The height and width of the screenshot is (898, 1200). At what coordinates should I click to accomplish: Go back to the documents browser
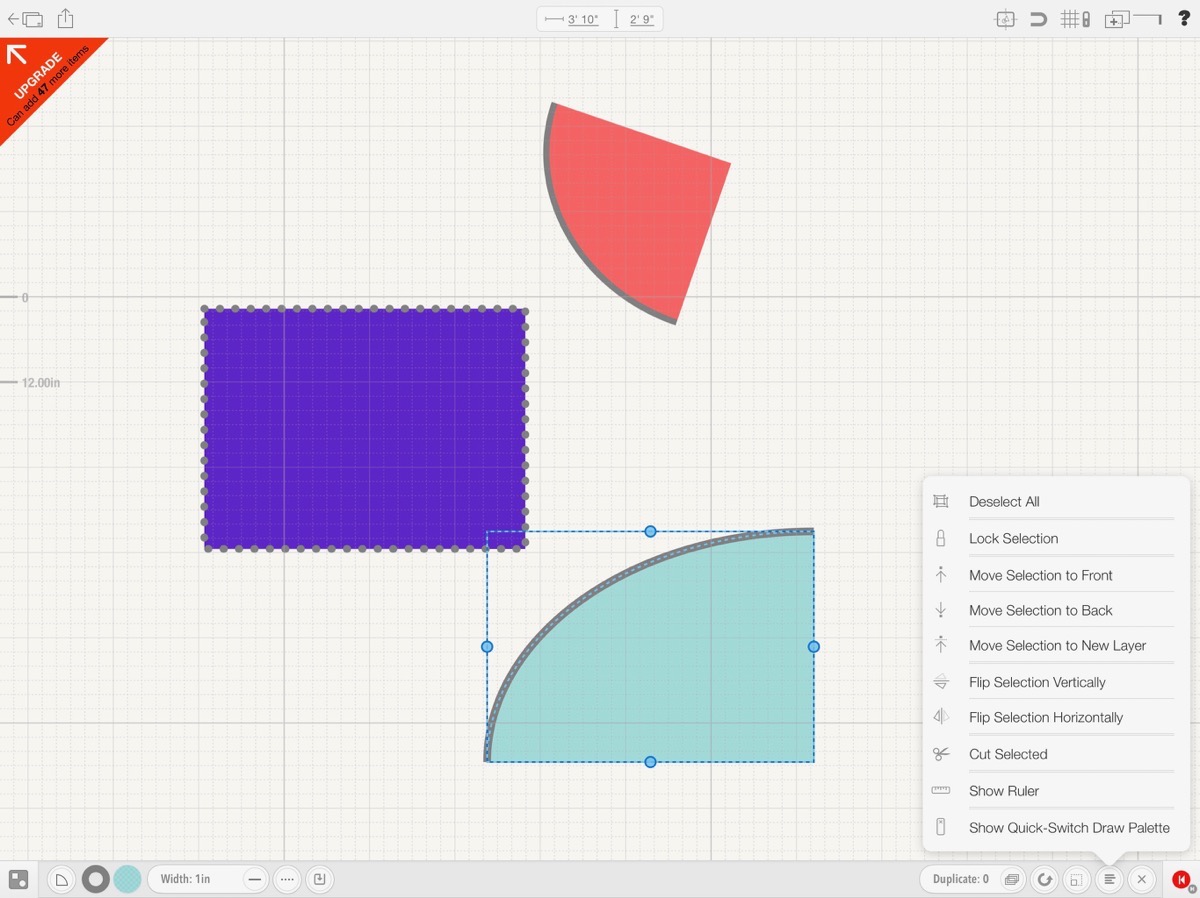point(25,19)
